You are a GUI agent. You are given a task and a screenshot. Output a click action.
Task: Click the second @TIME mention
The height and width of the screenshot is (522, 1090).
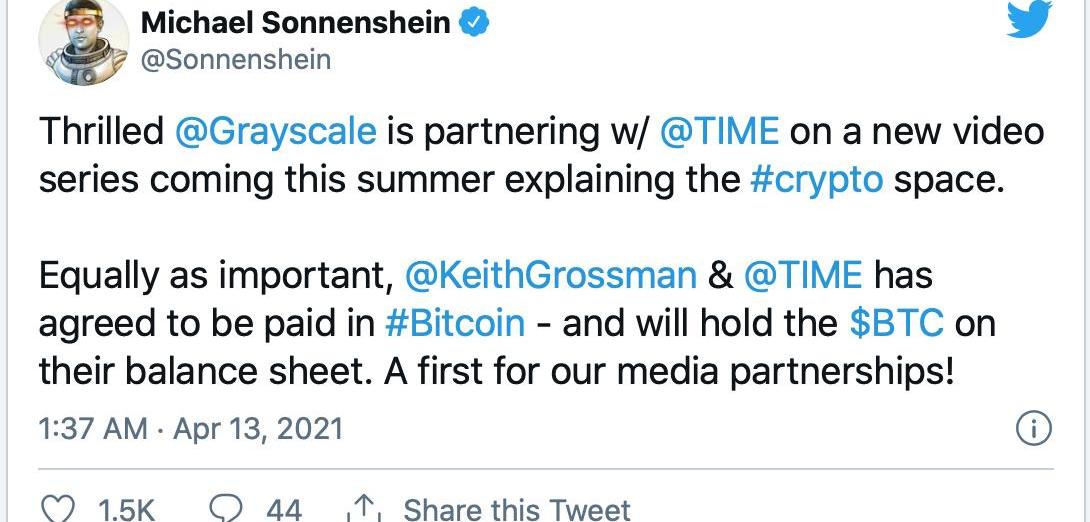pos(803,274)
